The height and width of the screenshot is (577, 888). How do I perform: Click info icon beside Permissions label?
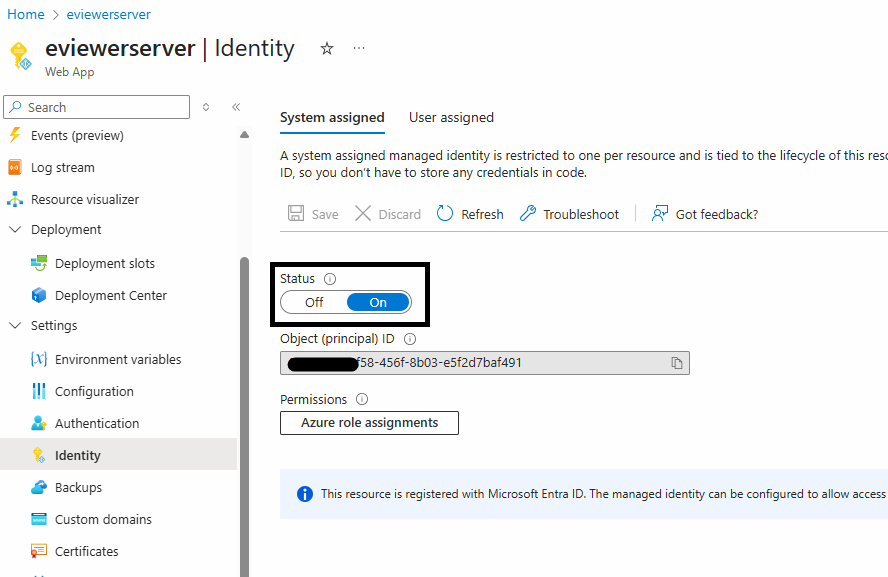(362, 399)
